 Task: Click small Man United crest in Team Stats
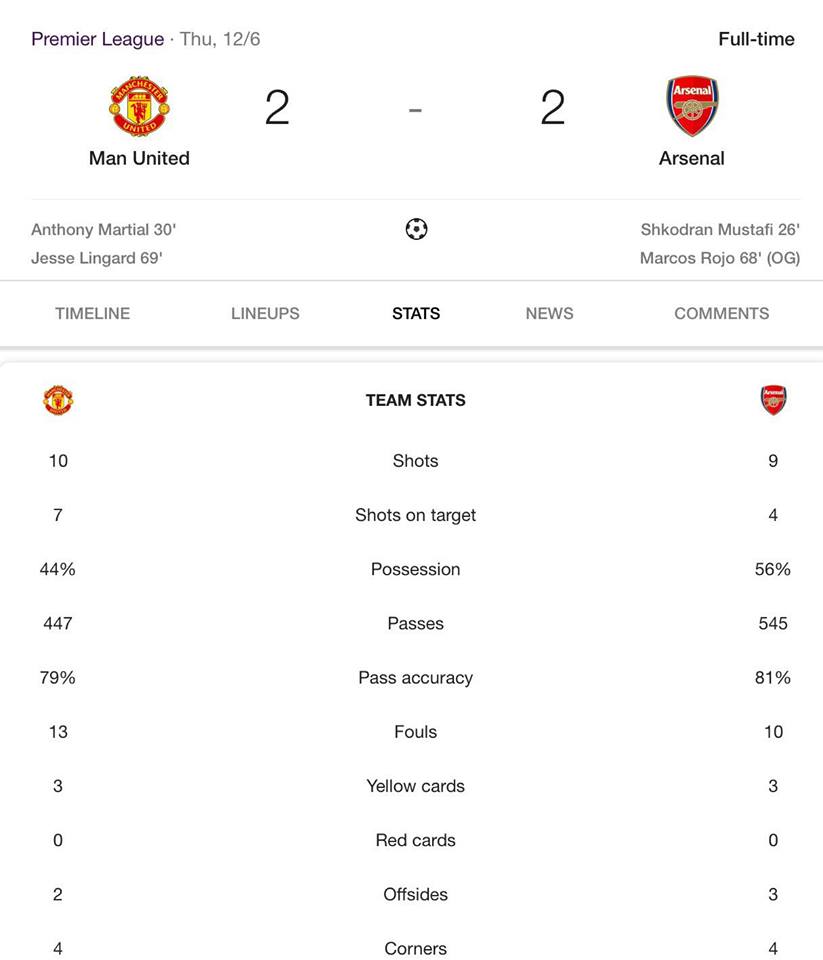click(x=58, y=400)
